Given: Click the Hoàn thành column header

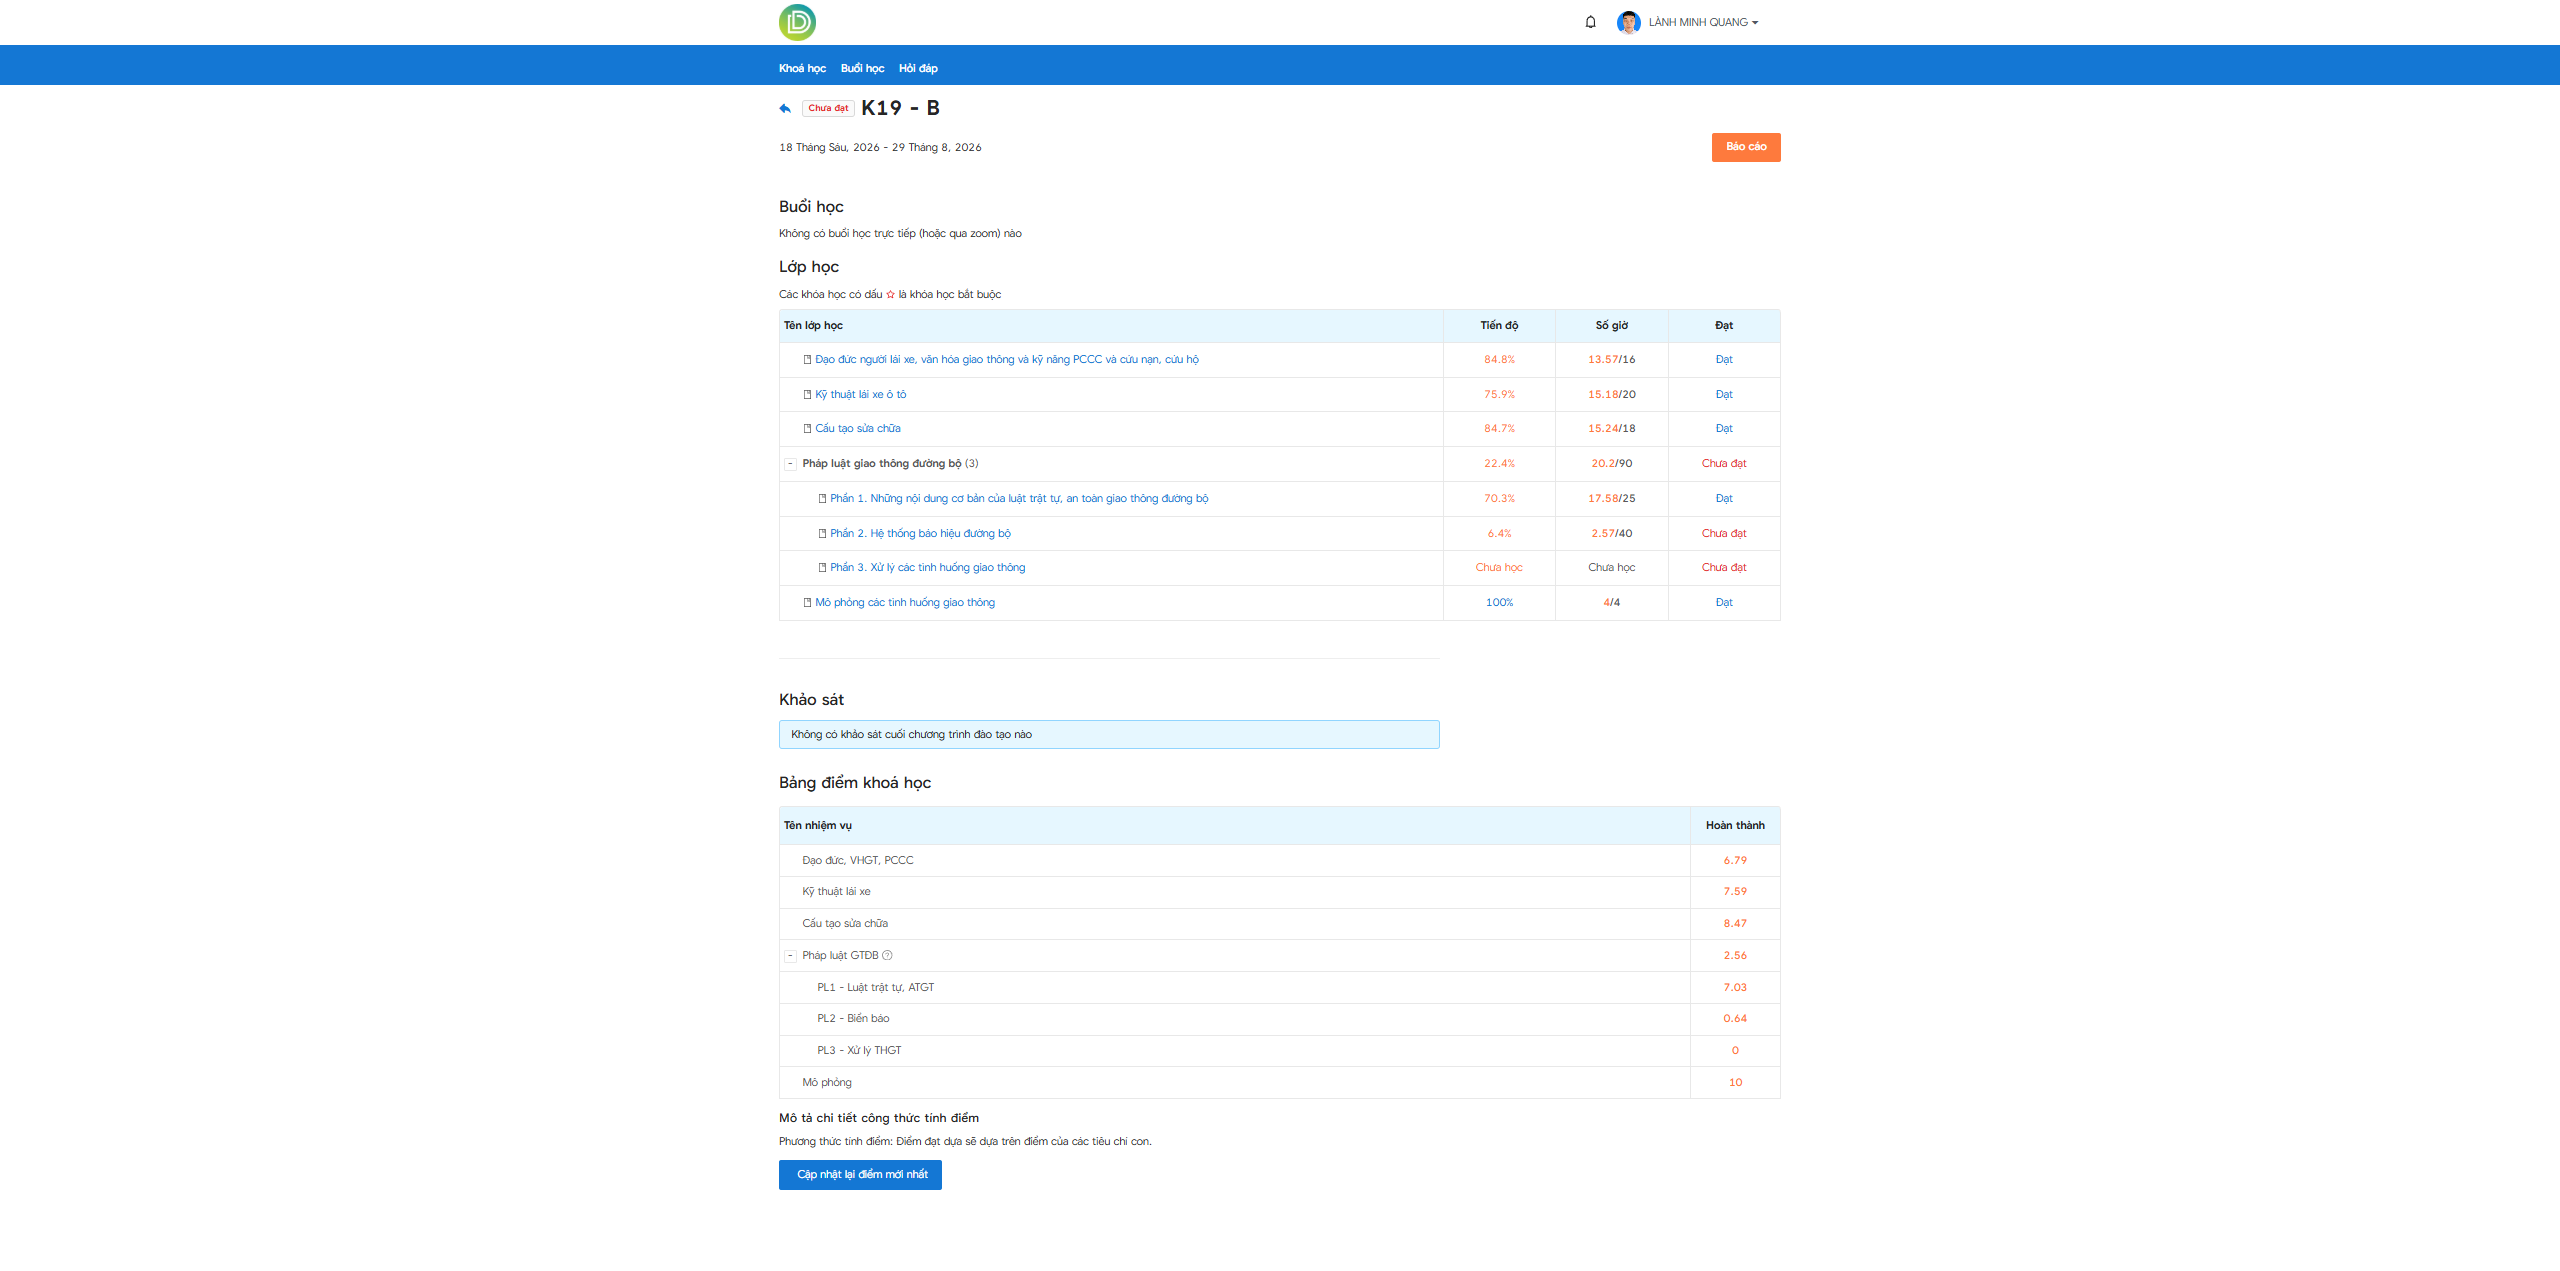Looking at the screenshot, I should pyautogui.click(x=1735, y=826).
